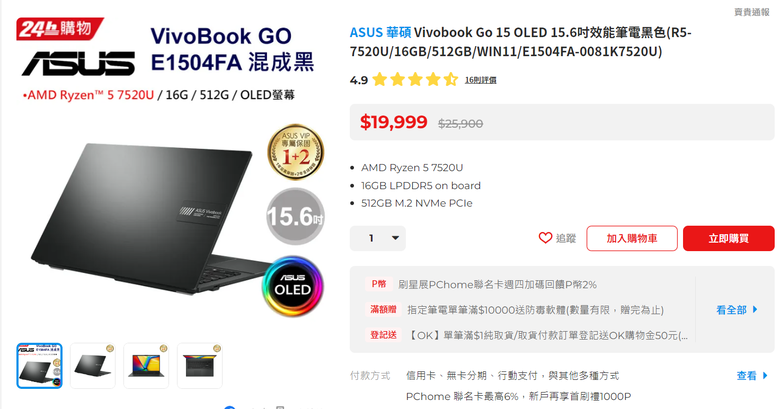
Task: Click the ASUS VIP 1+2 warranty badge
Action: pos(295,152)
